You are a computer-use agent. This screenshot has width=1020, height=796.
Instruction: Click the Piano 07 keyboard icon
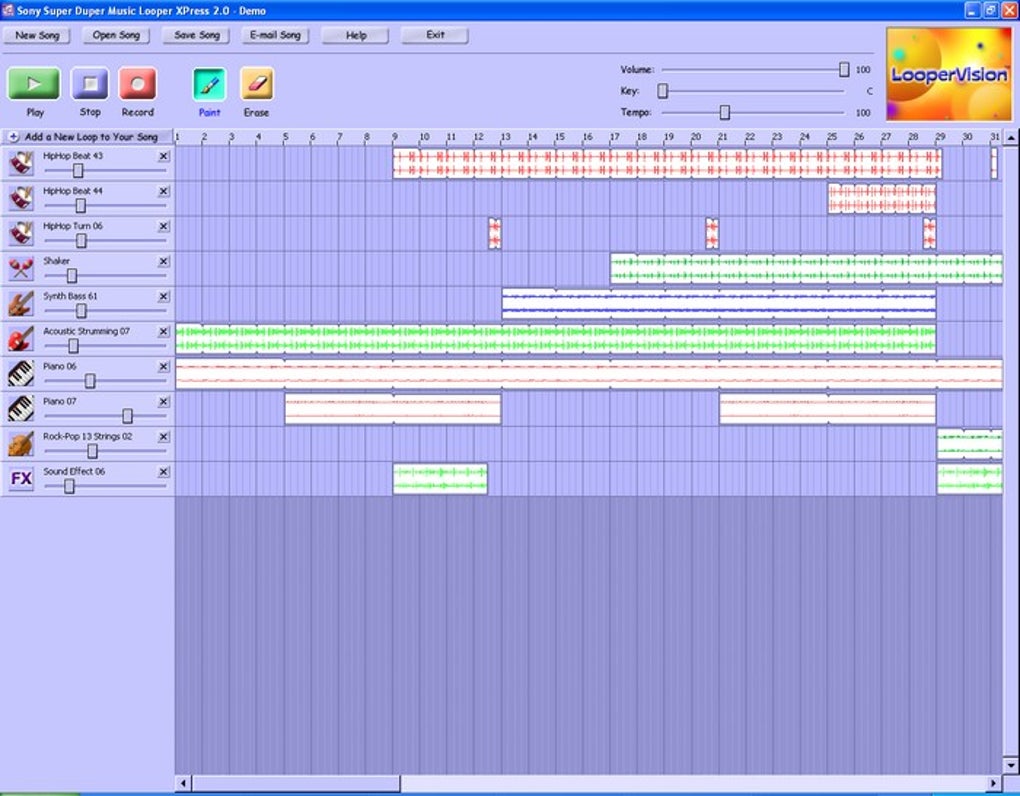click(x=21, y=409)
